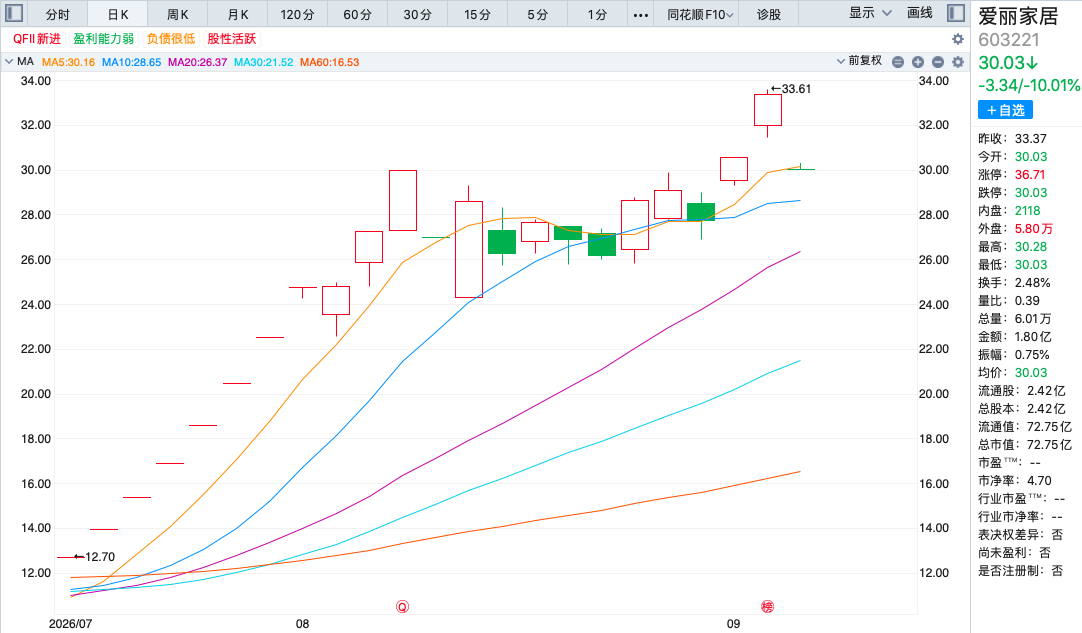
Task: Expand the 同花顺F10 dropdown
Action: point(699,14)
